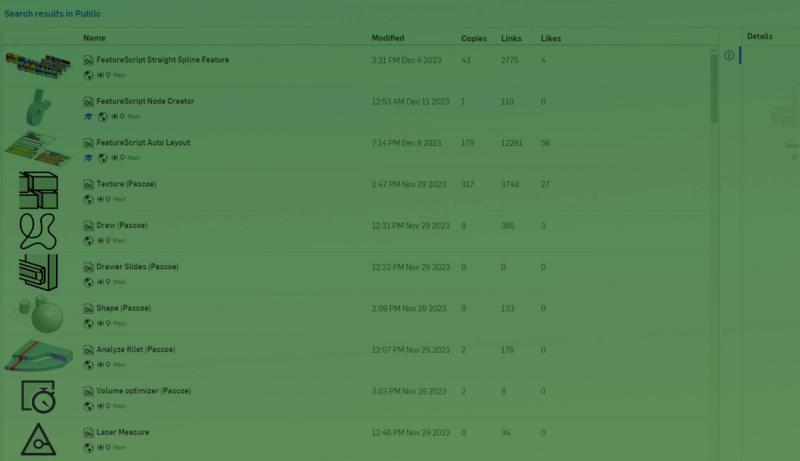Sort results by the Name column
This screenshot has height=461, width=800.
pyautogui.click(x=94, y=38)
